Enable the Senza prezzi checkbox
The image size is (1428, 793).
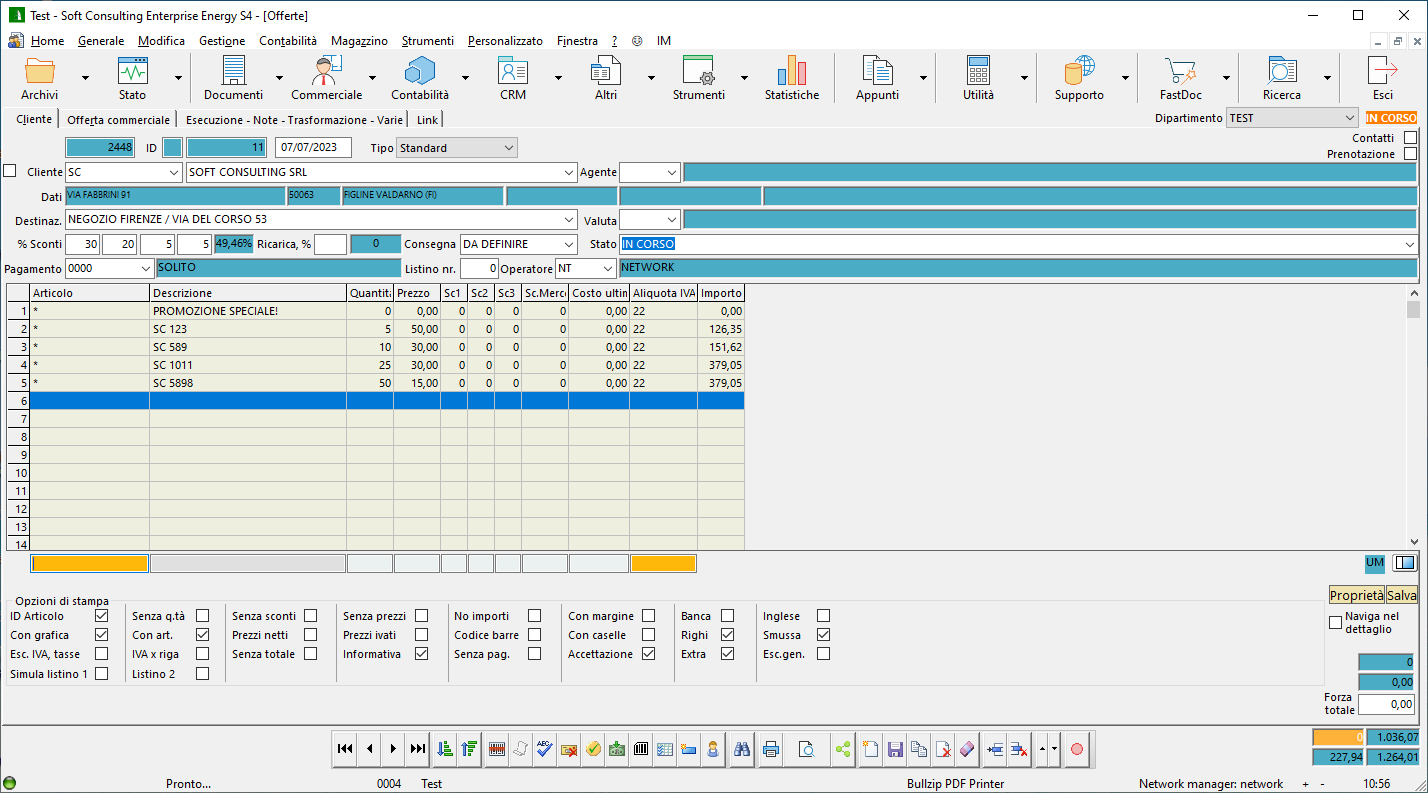[x=421, y=616]
